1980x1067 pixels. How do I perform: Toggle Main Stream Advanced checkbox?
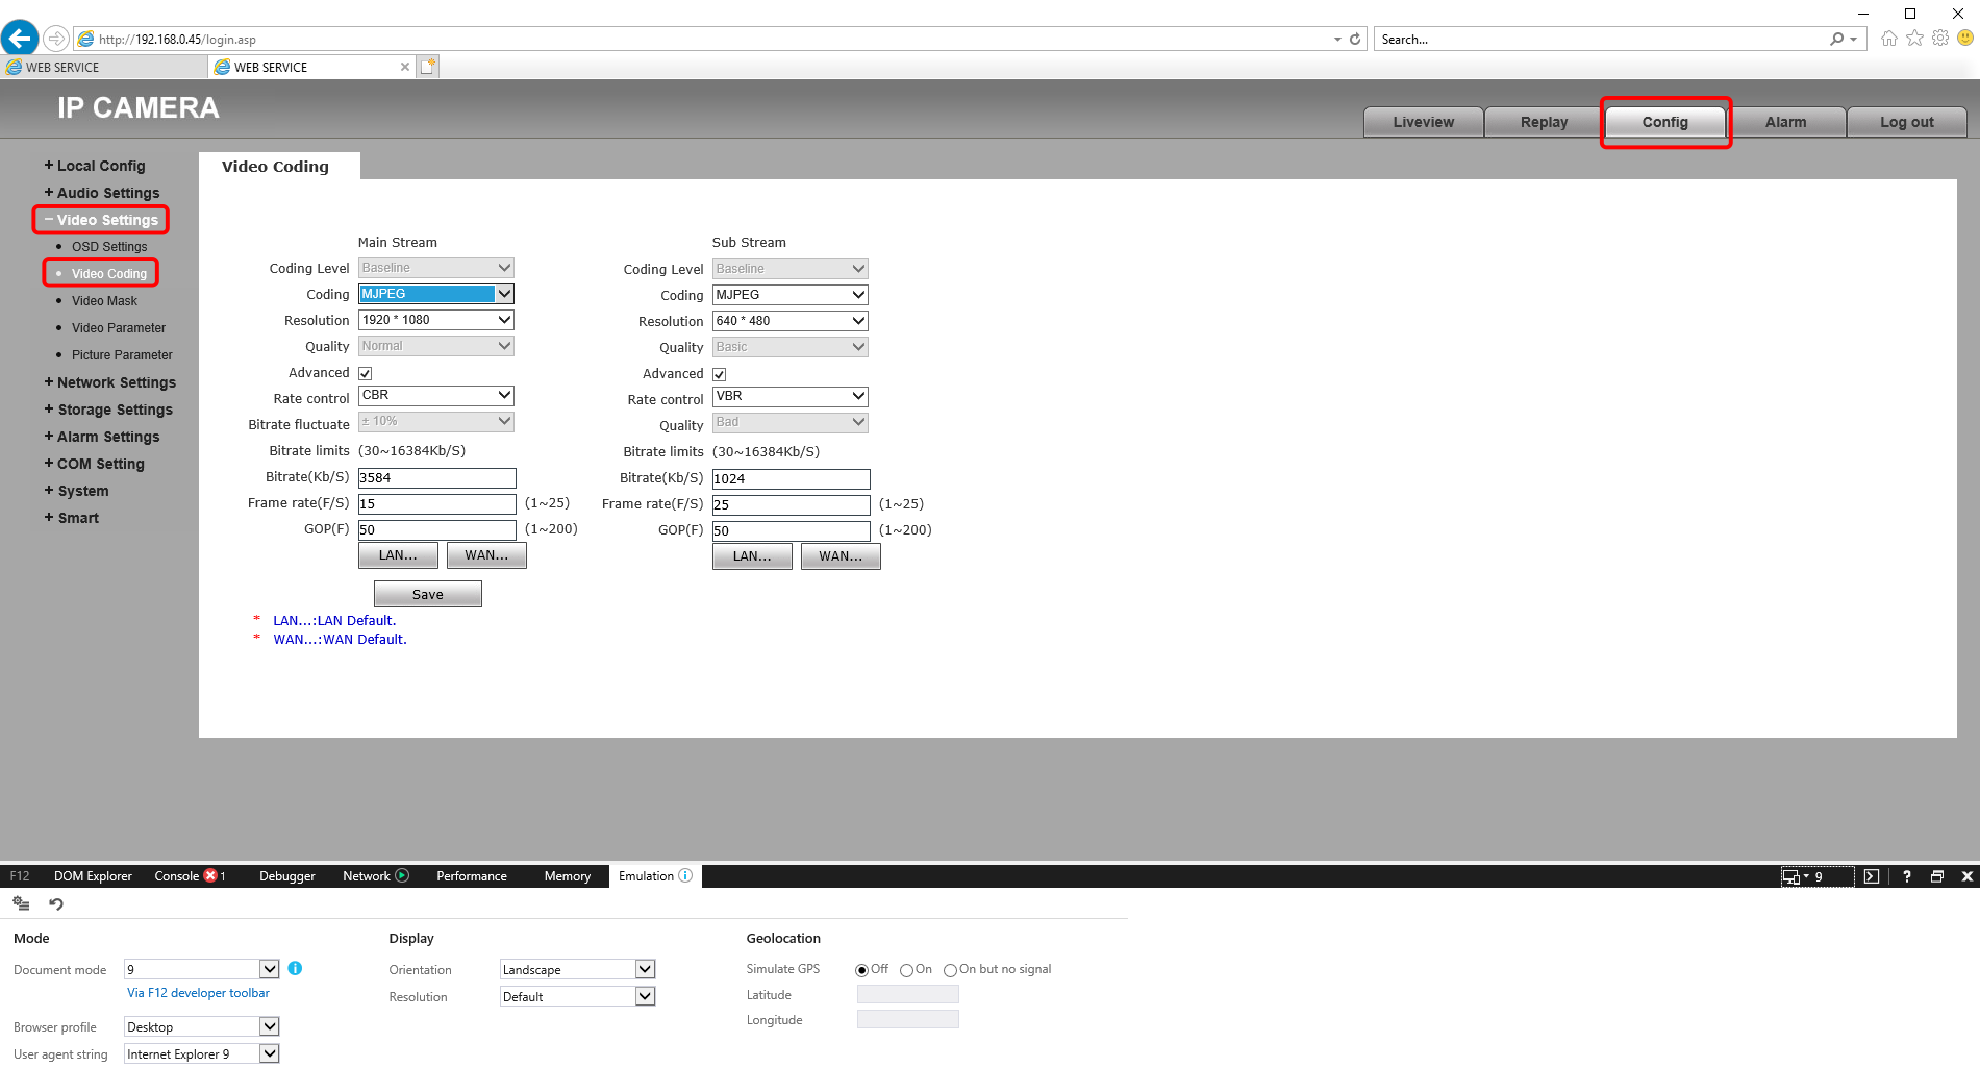click(x=365, y=373)
